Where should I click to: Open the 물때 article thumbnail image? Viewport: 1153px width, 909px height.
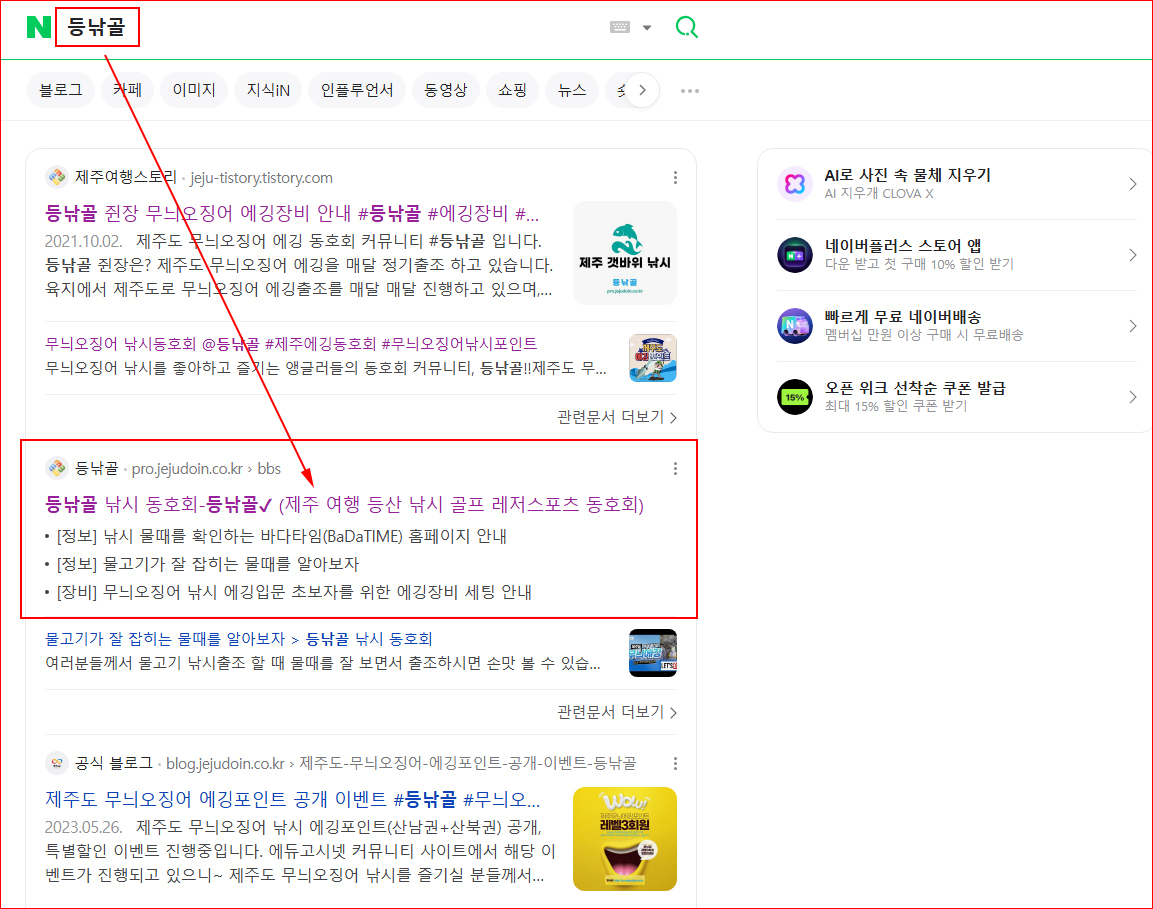point(652,652)
